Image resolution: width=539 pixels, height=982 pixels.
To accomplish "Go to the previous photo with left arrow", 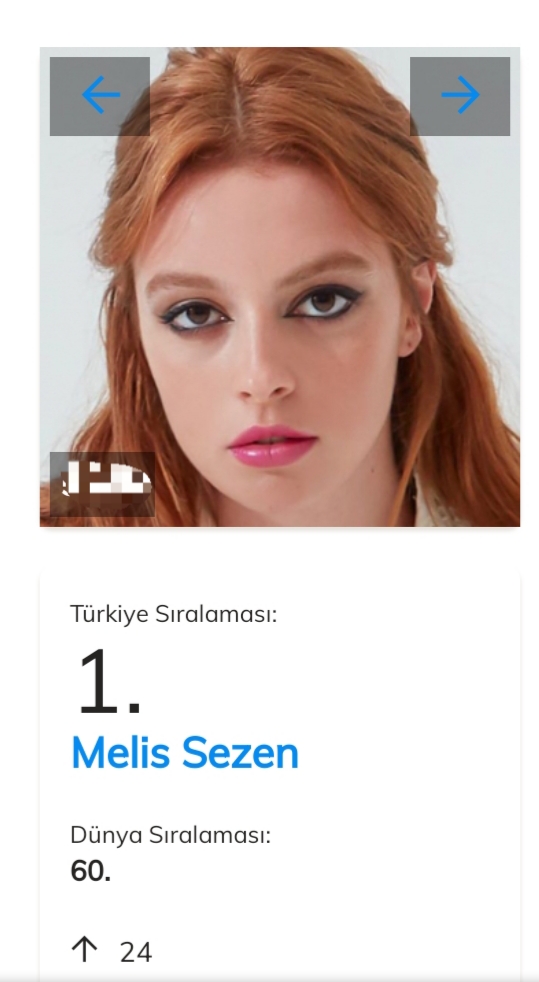I will coord(100,95).
